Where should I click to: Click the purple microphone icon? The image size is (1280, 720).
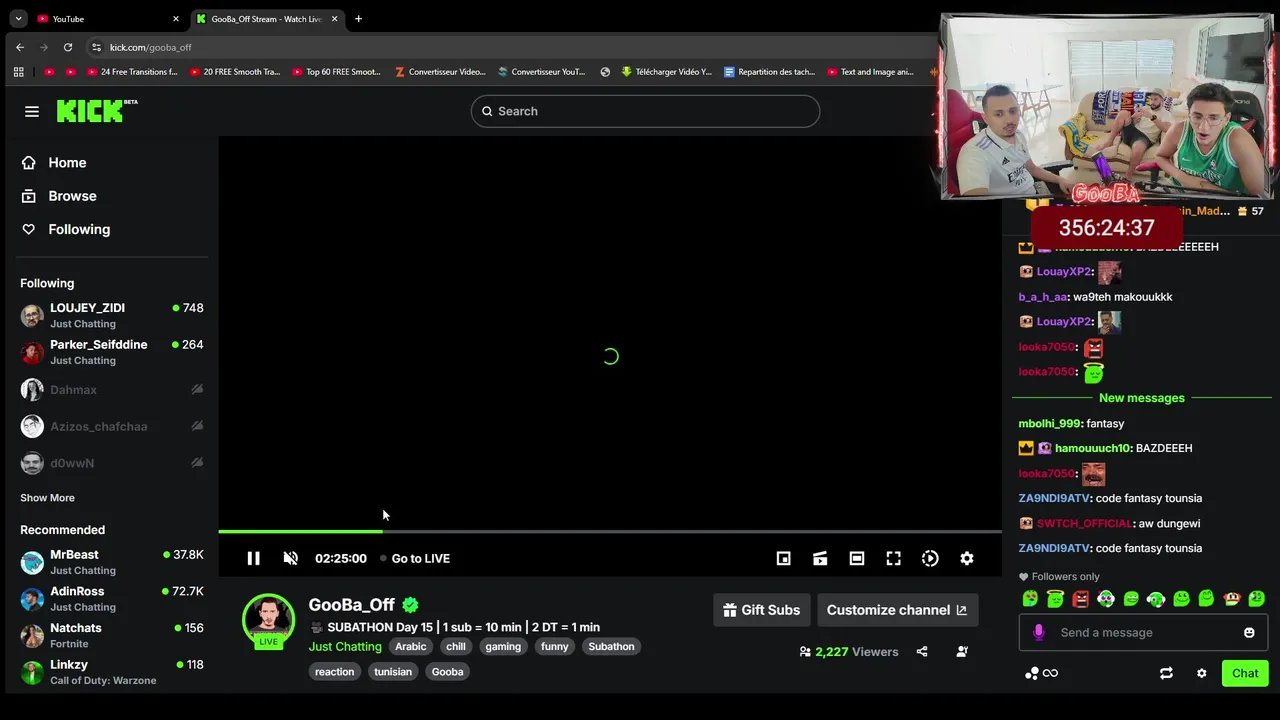click(1038, 632)
